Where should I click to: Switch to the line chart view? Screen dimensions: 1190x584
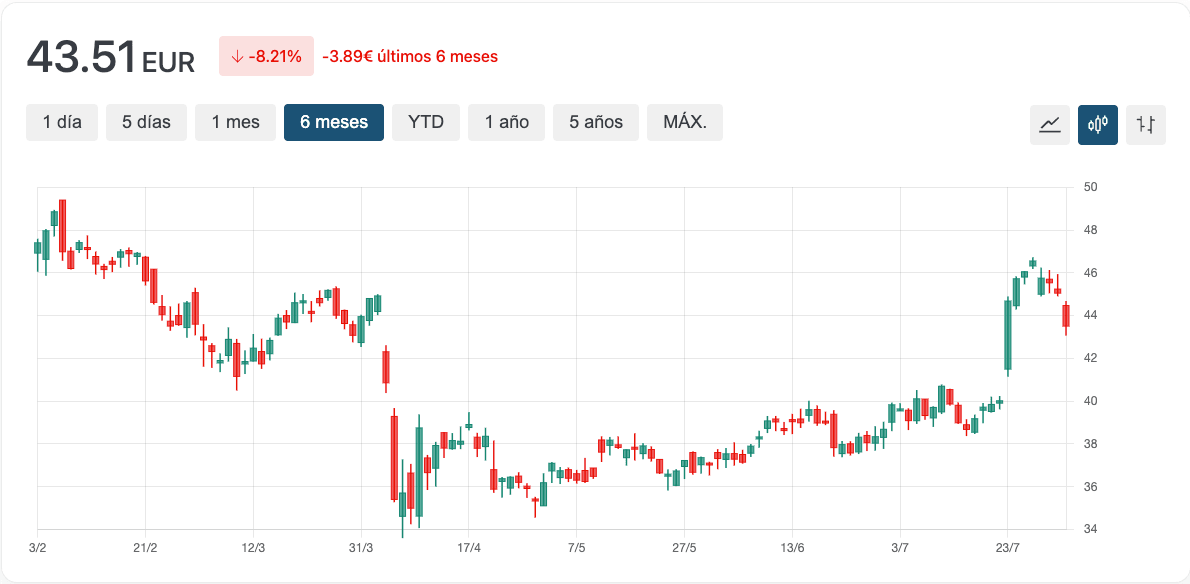(x=1050, y=125)
